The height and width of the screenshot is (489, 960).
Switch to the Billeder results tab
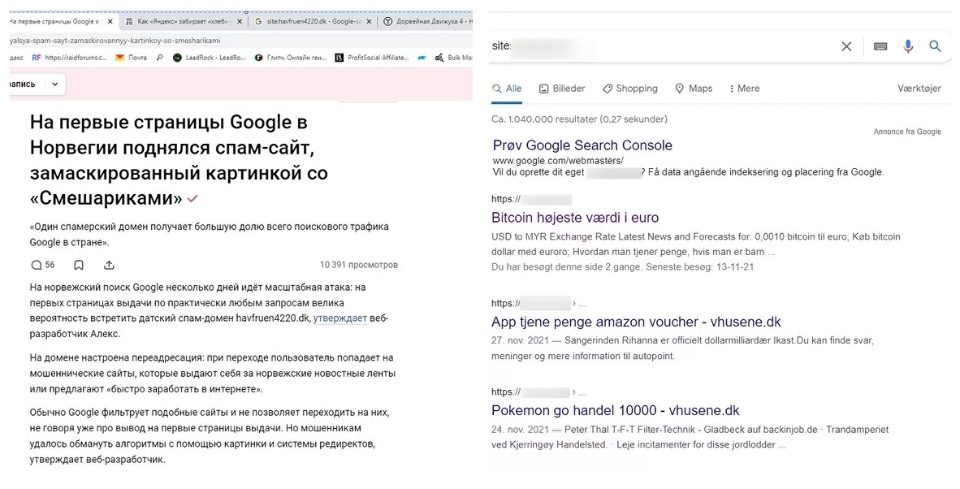click(562, 88)
